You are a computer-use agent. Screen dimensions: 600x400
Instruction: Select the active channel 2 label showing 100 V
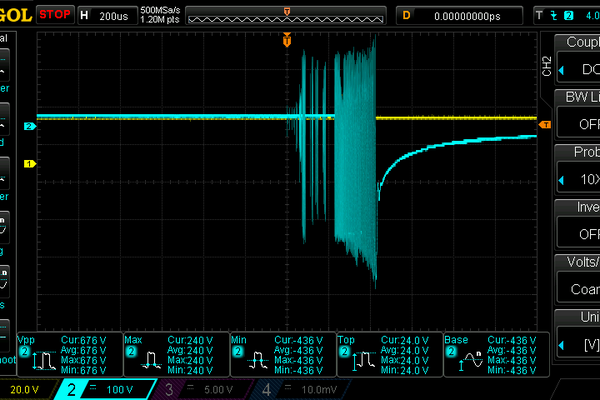tap(105, 390)
